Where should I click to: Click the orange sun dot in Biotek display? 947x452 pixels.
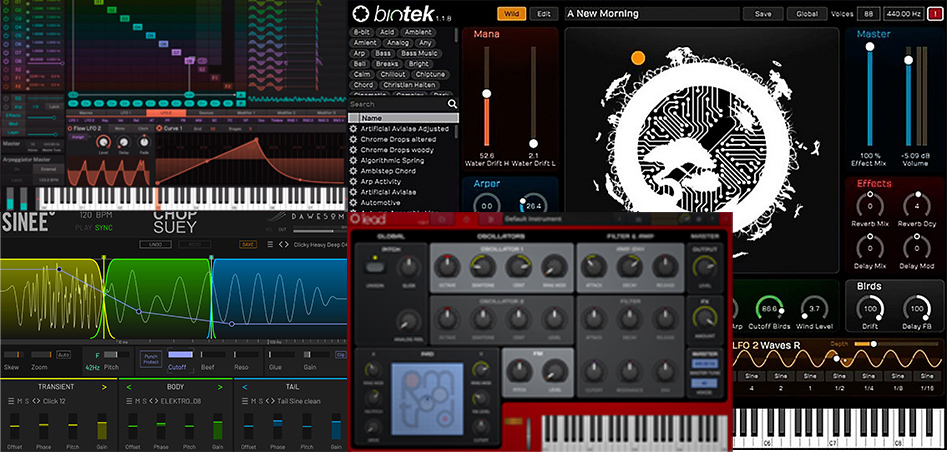(637, 58)
